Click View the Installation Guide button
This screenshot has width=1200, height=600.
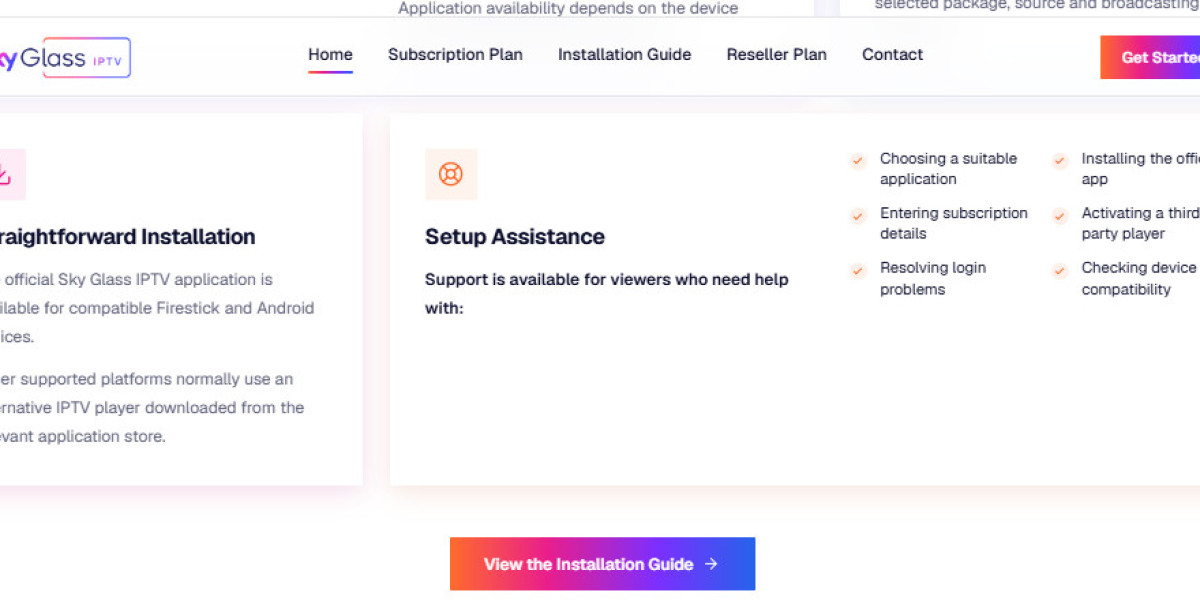[602, 564]
